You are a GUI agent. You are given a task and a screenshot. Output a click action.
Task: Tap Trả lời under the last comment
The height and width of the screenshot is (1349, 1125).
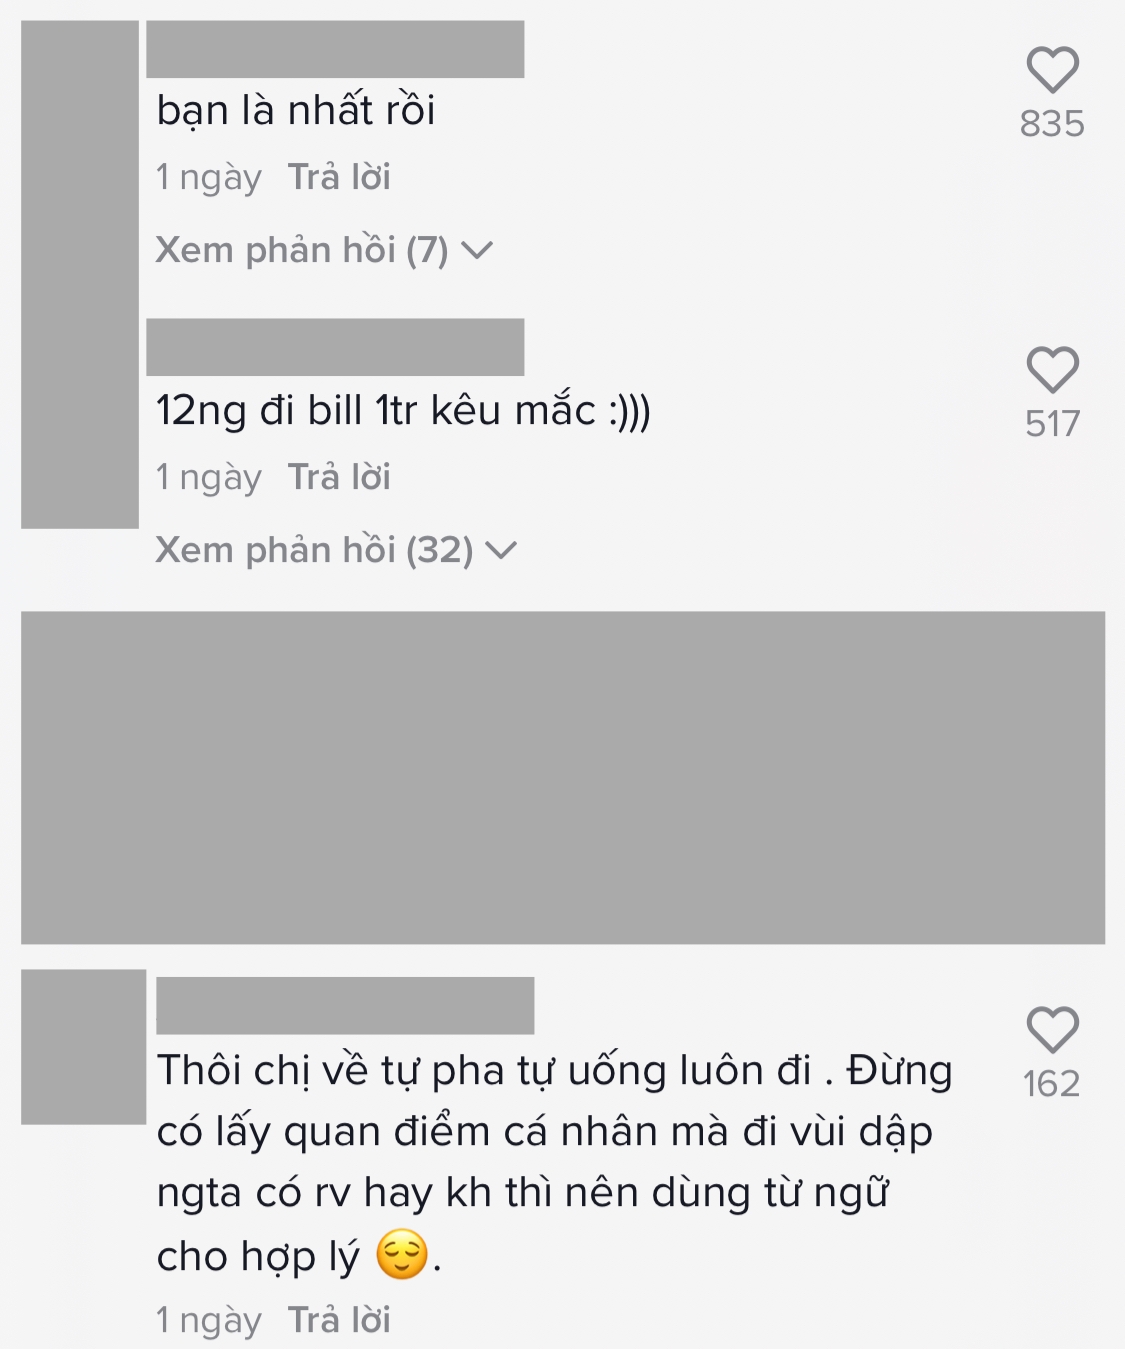coord(339,1320)
